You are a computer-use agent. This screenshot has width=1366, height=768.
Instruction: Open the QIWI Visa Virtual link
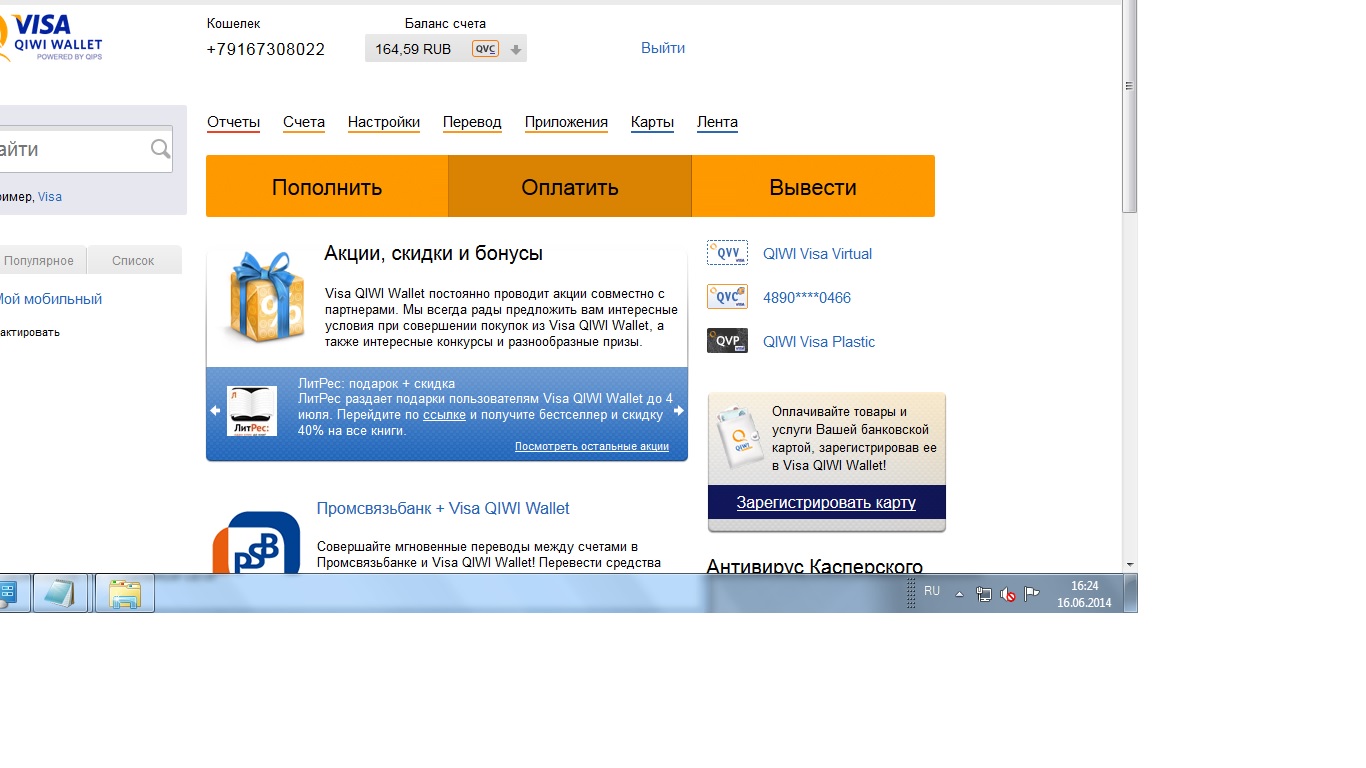[817, 254]
